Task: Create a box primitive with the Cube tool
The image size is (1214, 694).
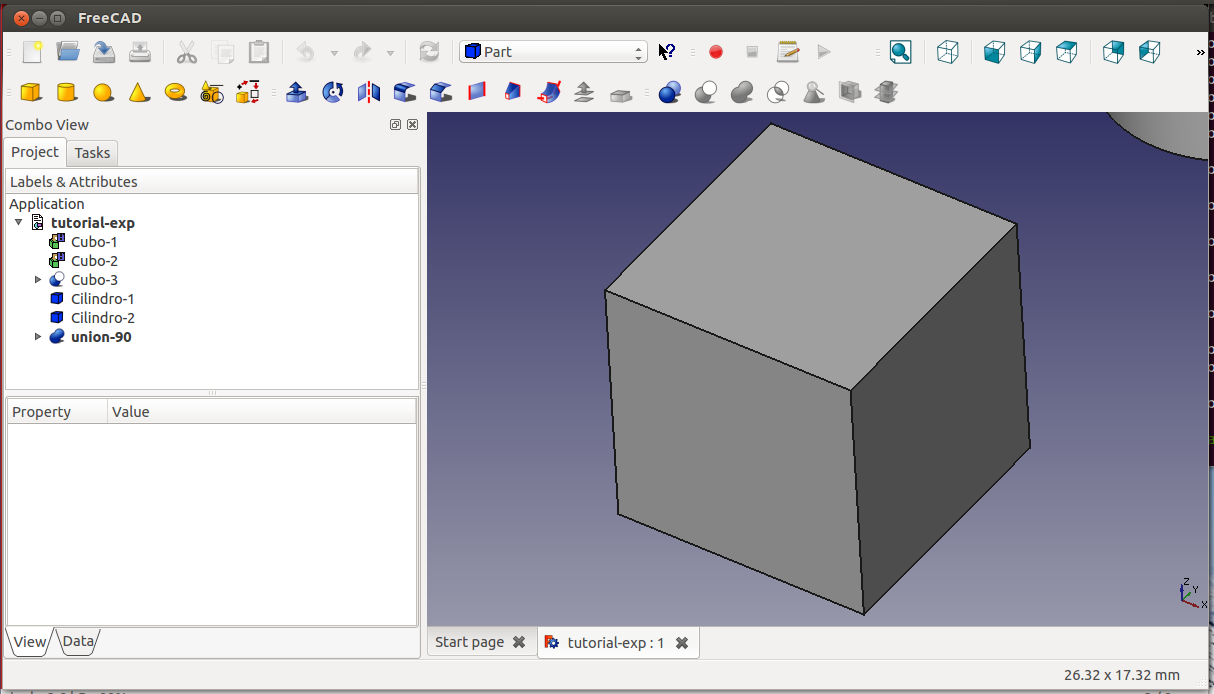Action: [31, 93]
